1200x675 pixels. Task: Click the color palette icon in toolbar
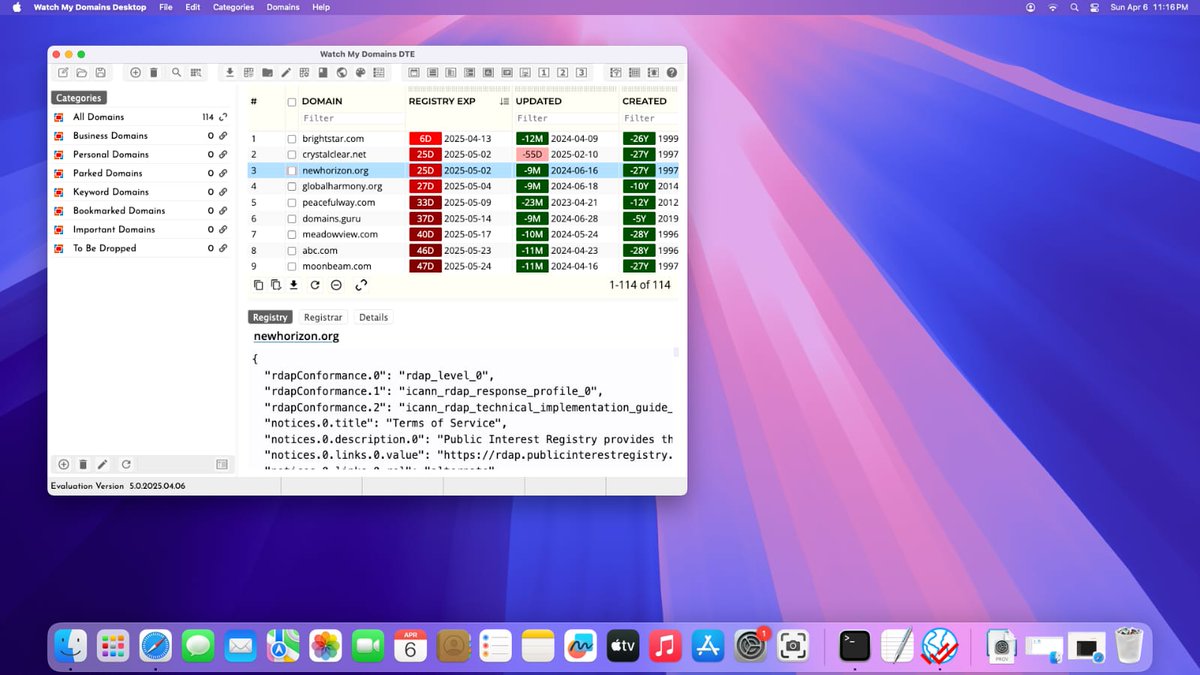(x=359, y=73)
